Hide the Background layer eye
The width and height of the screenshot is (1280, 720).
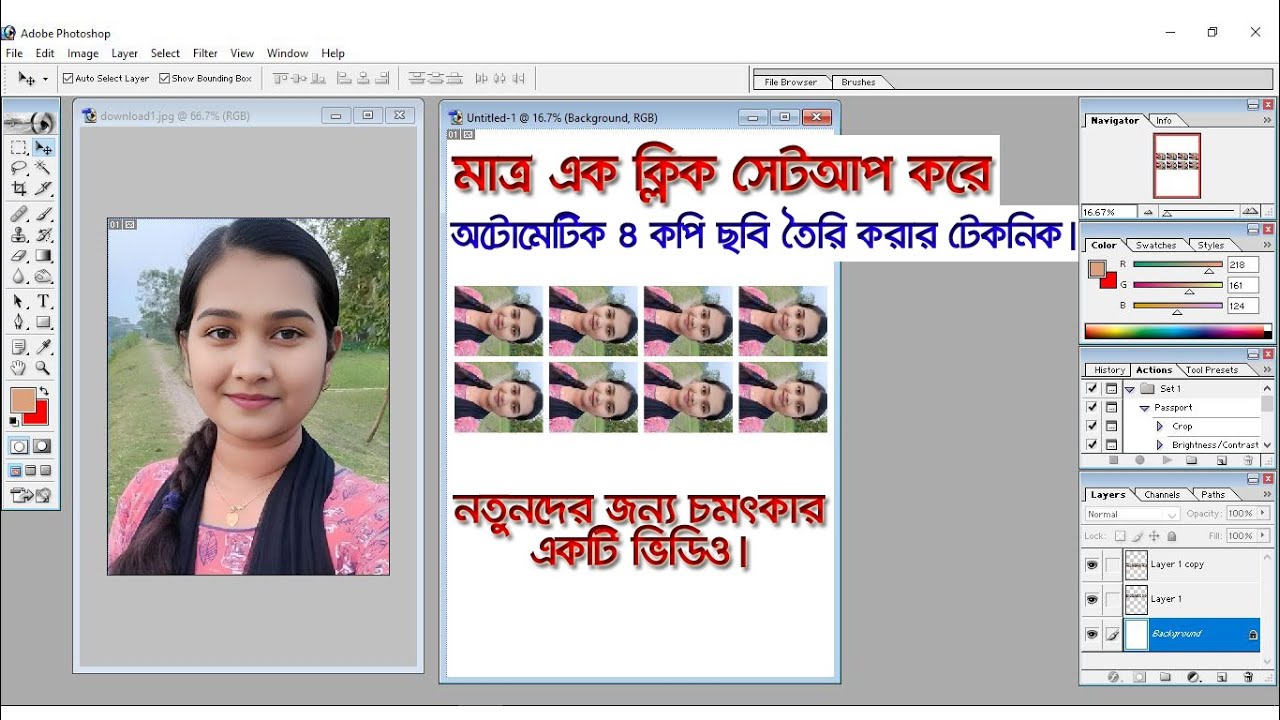pyautogui.click(x=1092, y=633)
